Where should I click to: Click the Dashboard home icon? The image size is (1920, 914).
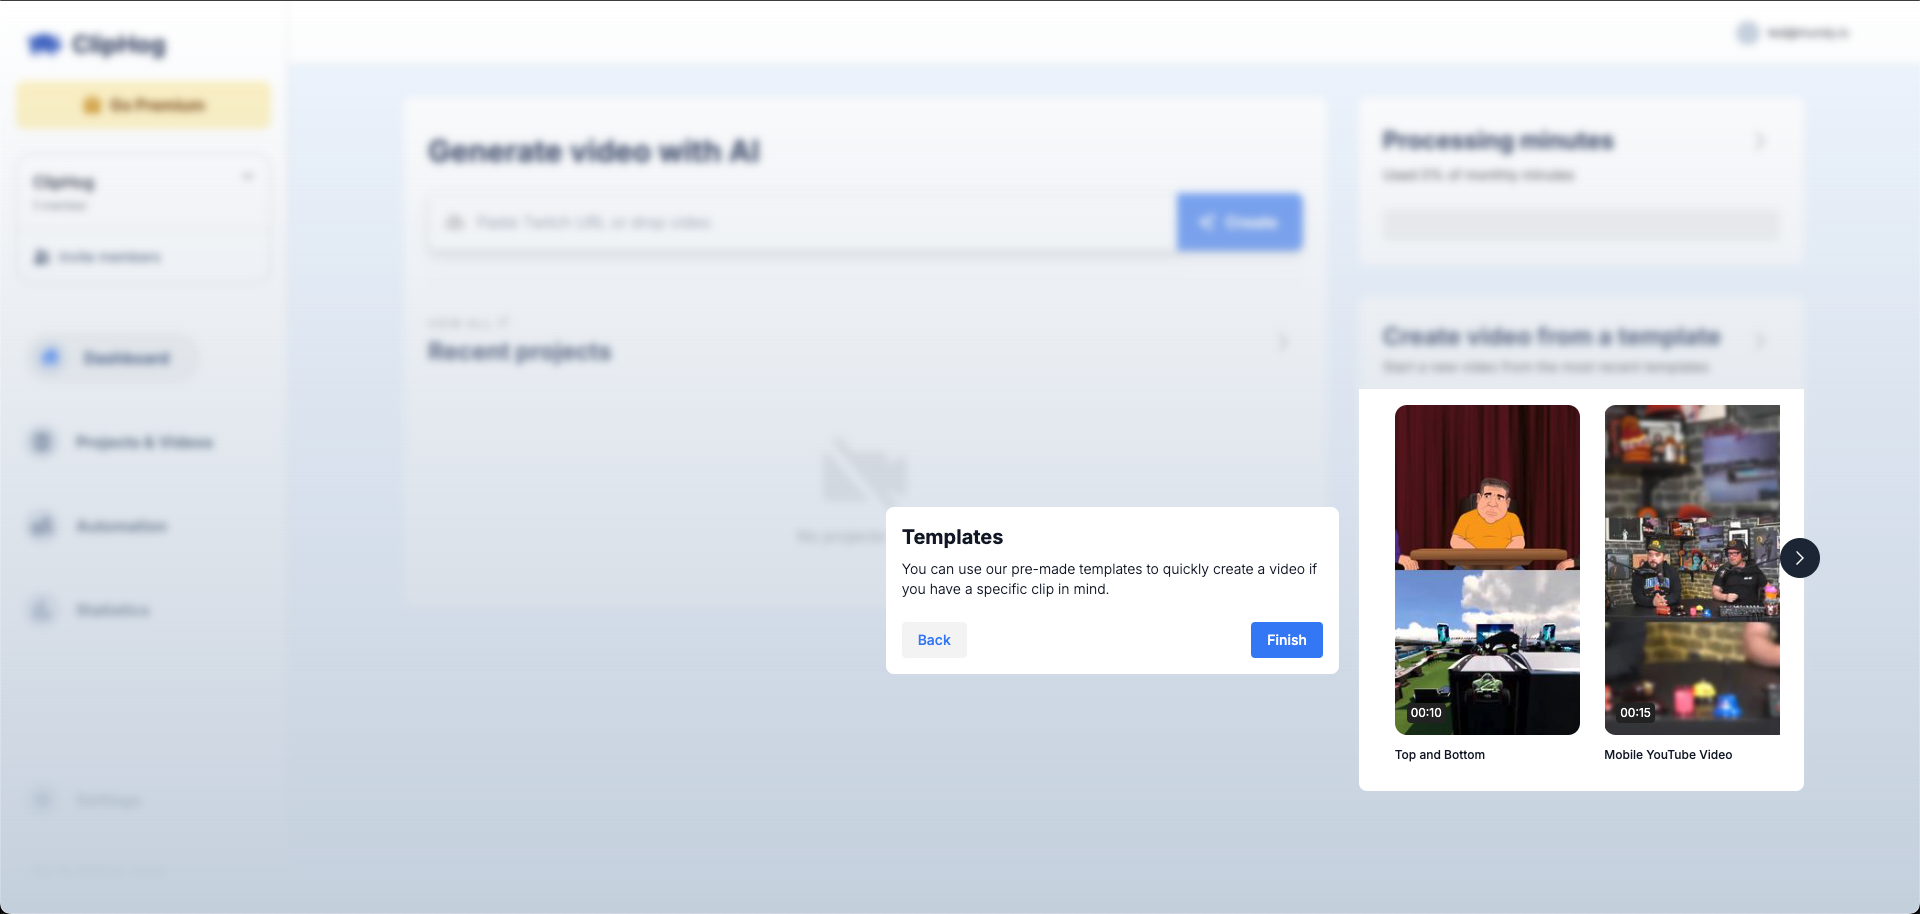point(50,357)
